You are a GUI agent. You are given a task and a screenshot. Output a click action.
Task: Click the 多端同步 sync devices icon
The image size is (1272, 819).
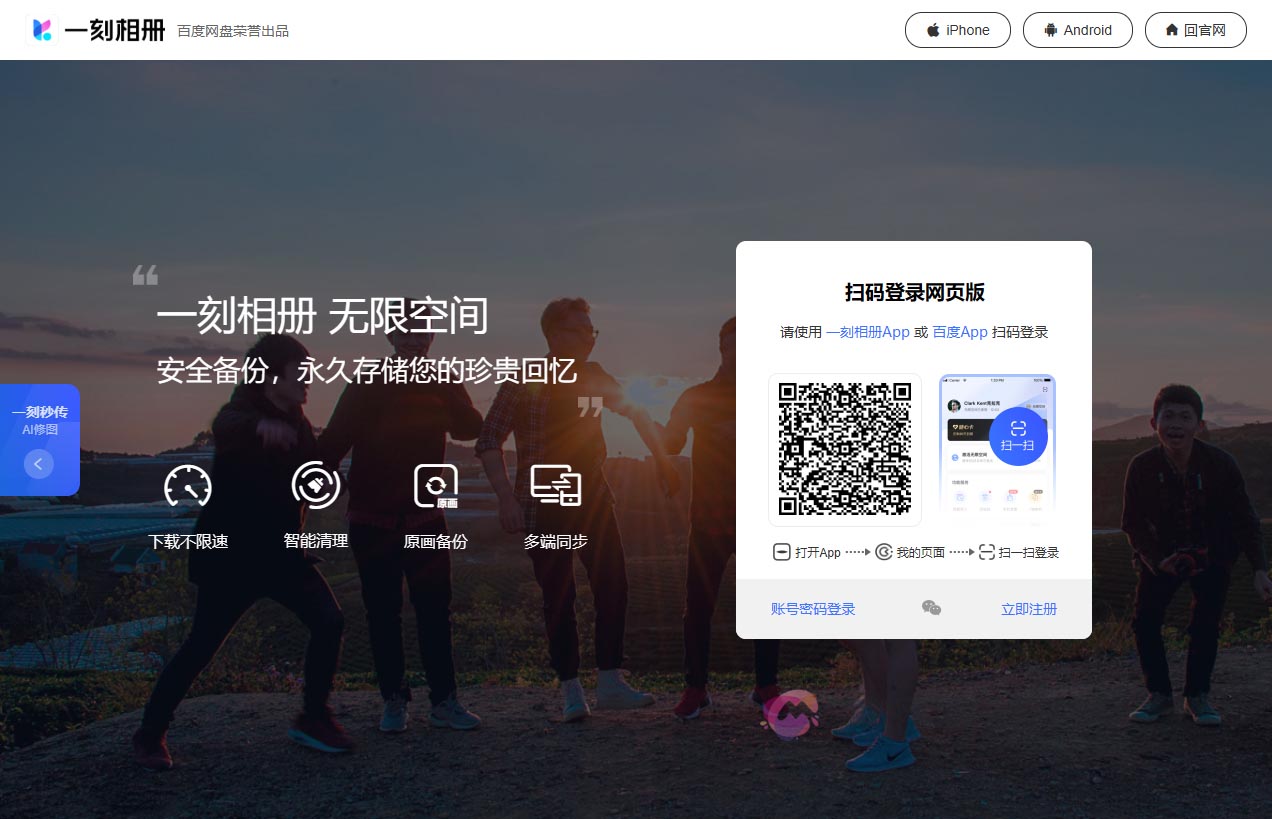(x=555, y=486)
